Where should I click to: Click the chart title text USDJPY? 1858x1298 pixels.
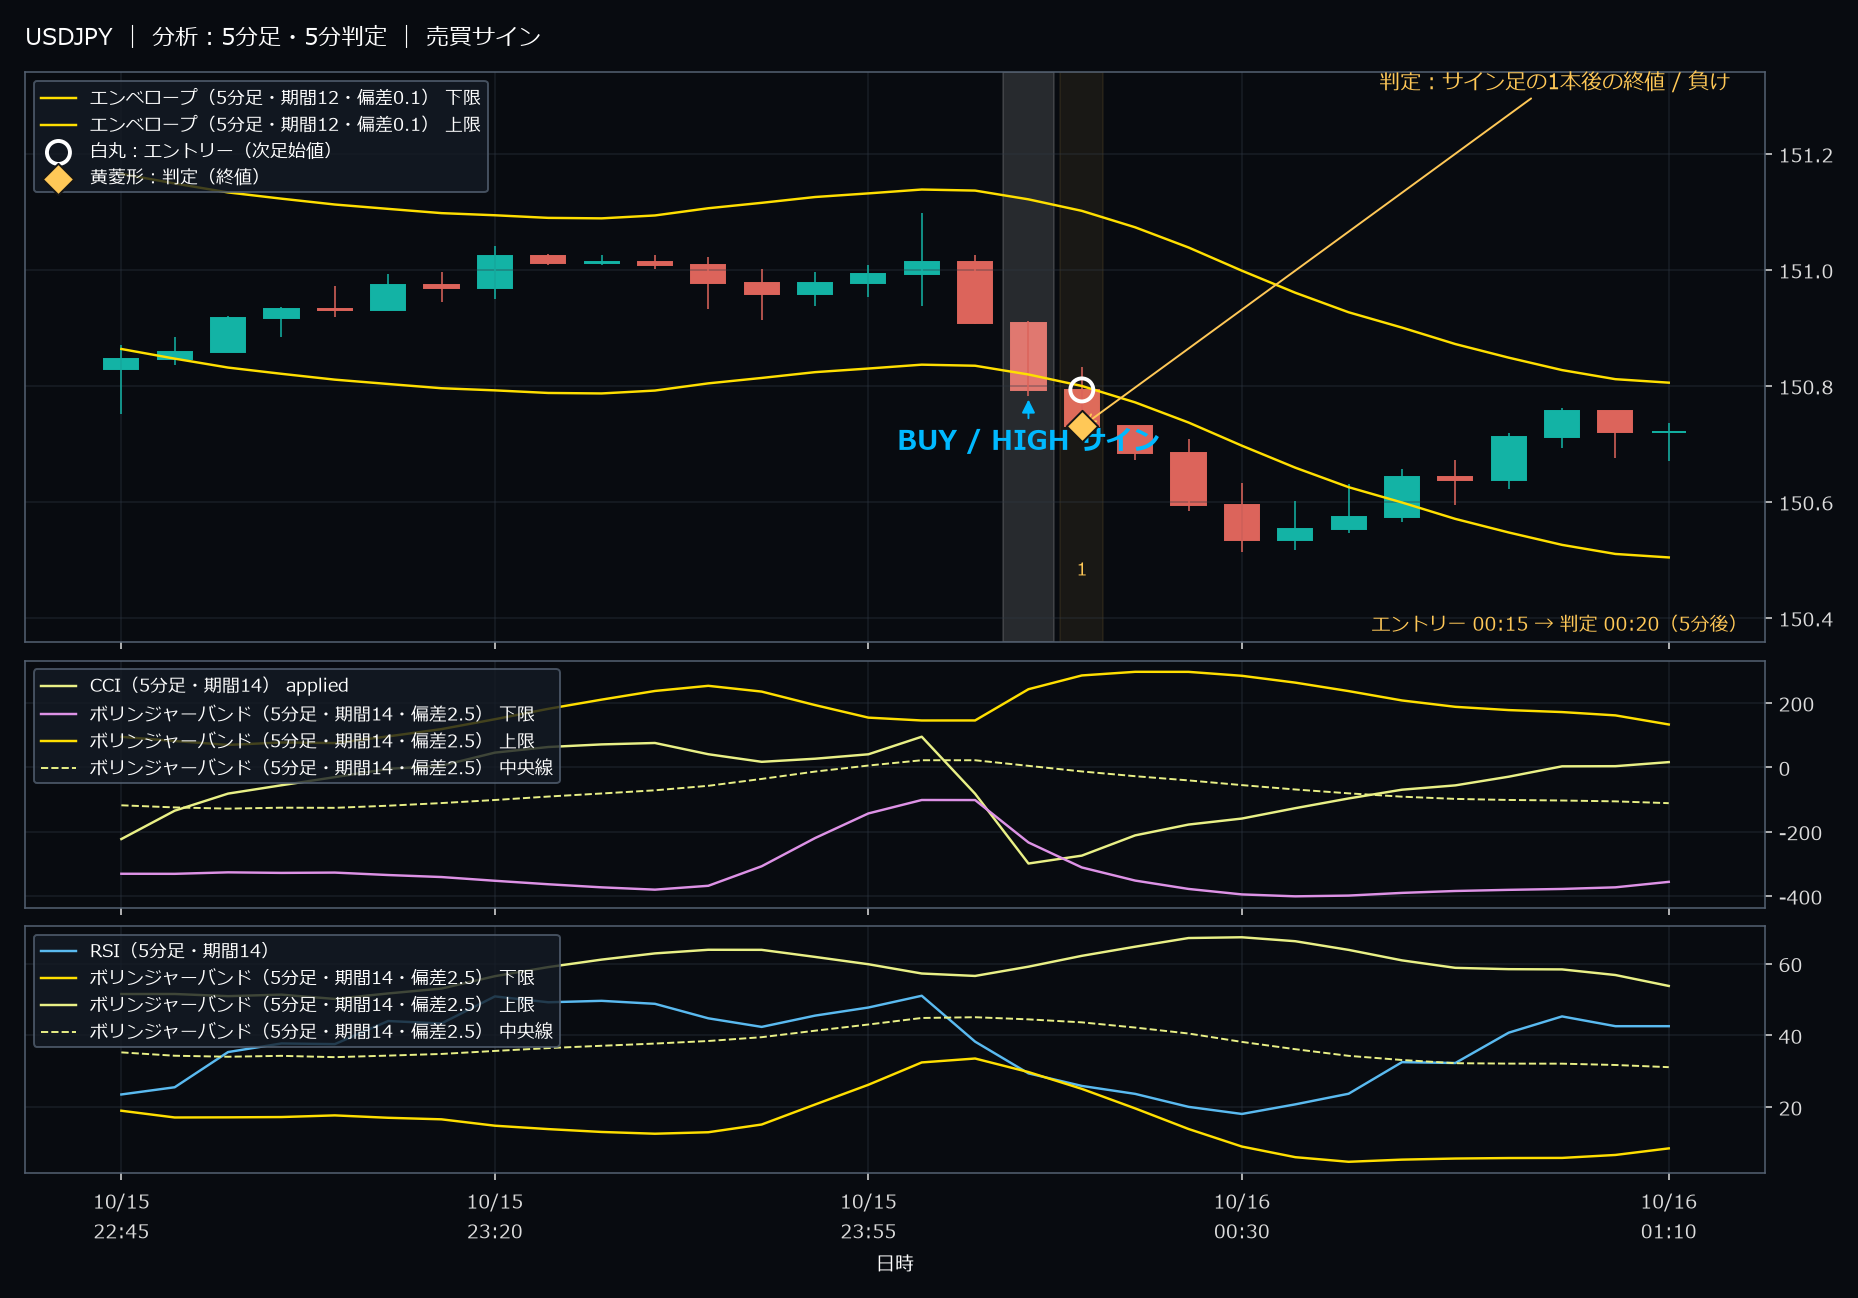click(x=69, y=37)
